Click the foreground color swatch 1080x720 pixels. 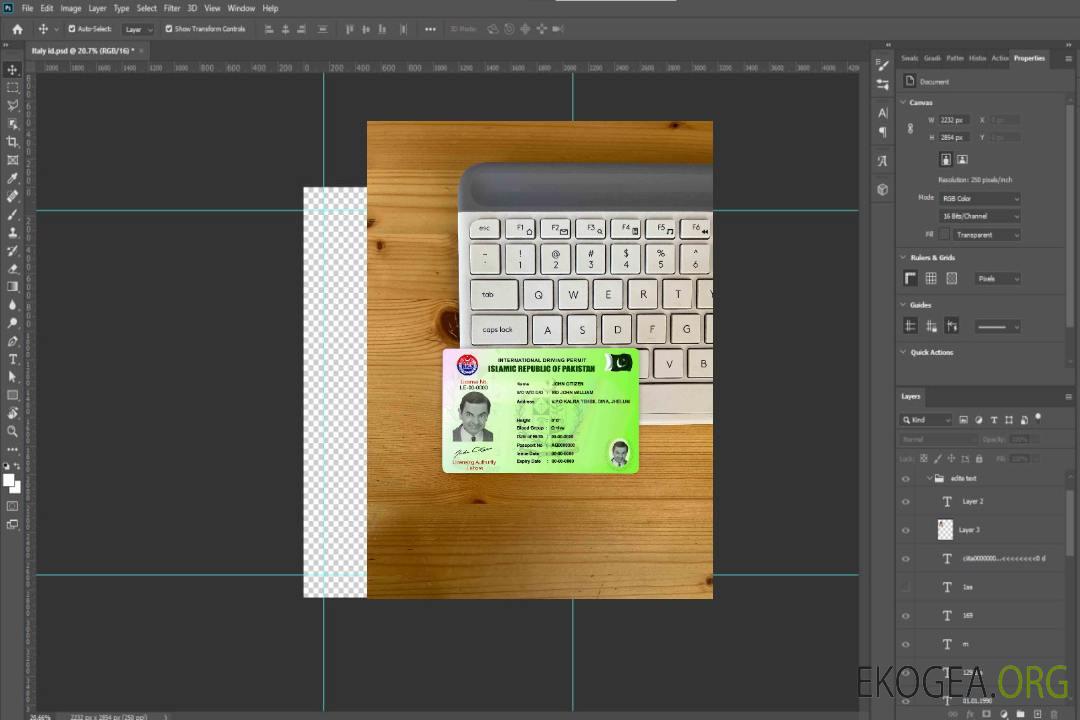[x=9, y=481]
